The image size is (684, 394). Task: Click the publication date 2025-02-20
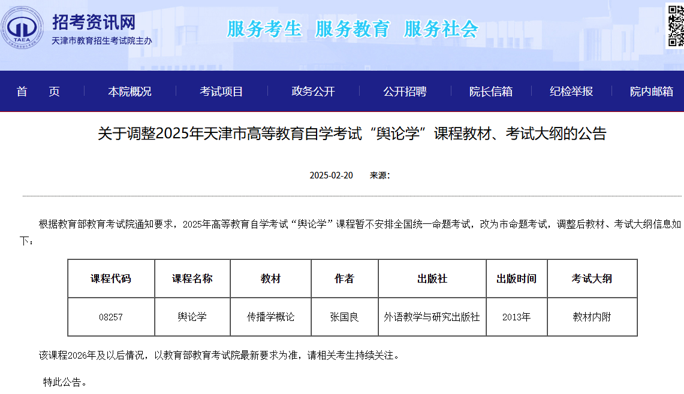[x=331, y=175]
